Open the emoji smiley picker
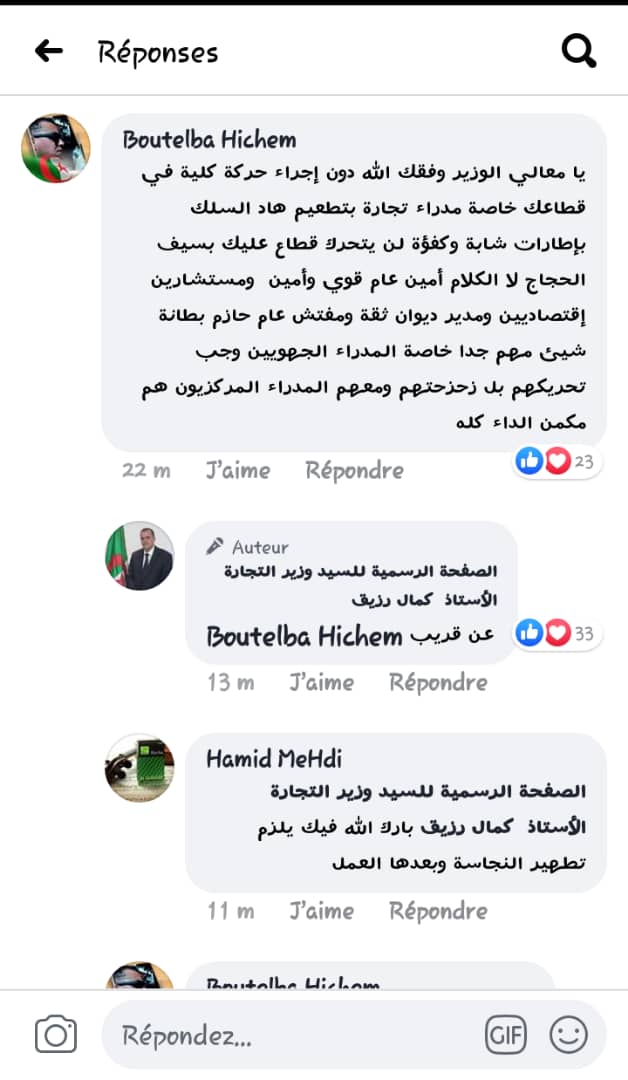628x1080 pixels. [x=568, y=1035]
